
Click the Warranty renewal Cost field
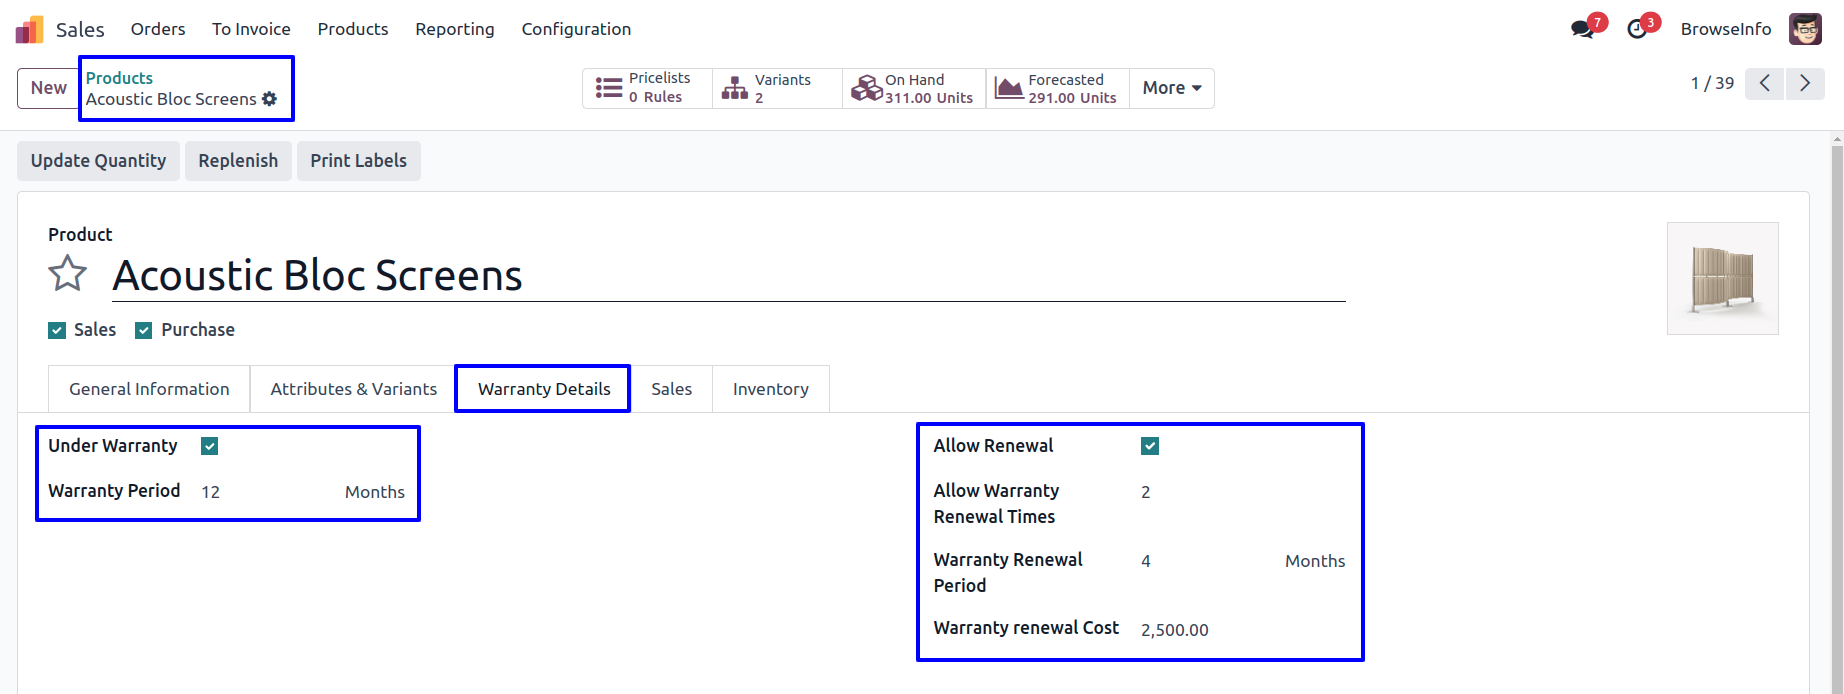(1240, 630)
